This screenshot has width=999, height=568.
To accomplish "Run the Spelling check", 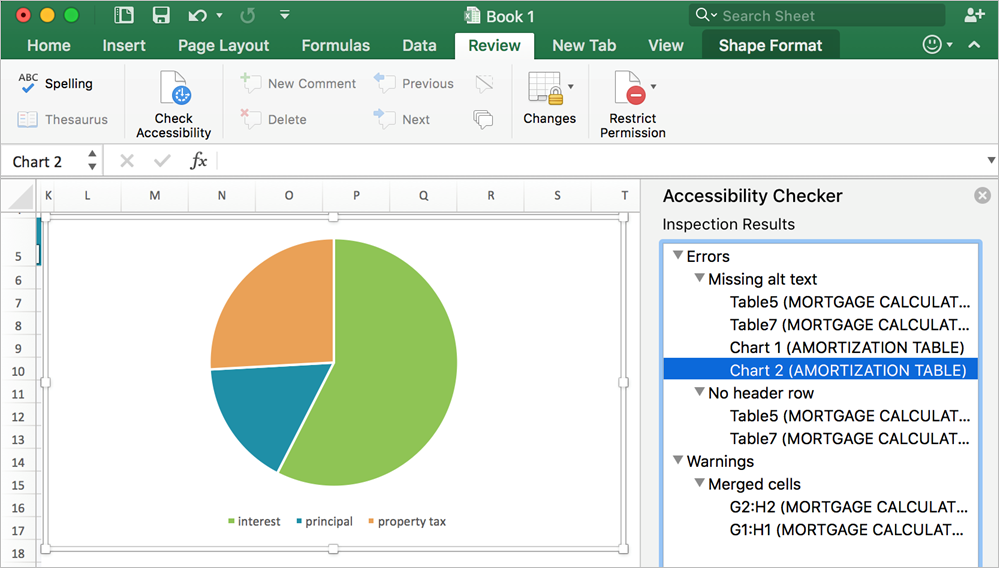I will (x=55, y=83).
